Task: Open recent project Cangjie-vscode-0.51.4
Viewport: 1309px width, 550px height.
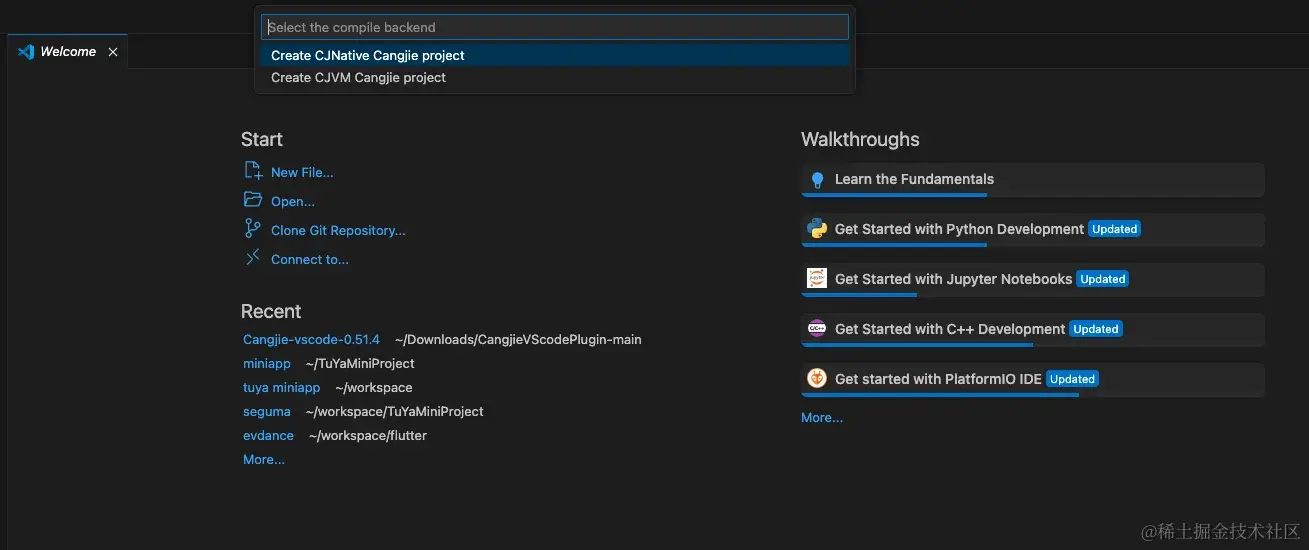Action: (x=311, y=340)
